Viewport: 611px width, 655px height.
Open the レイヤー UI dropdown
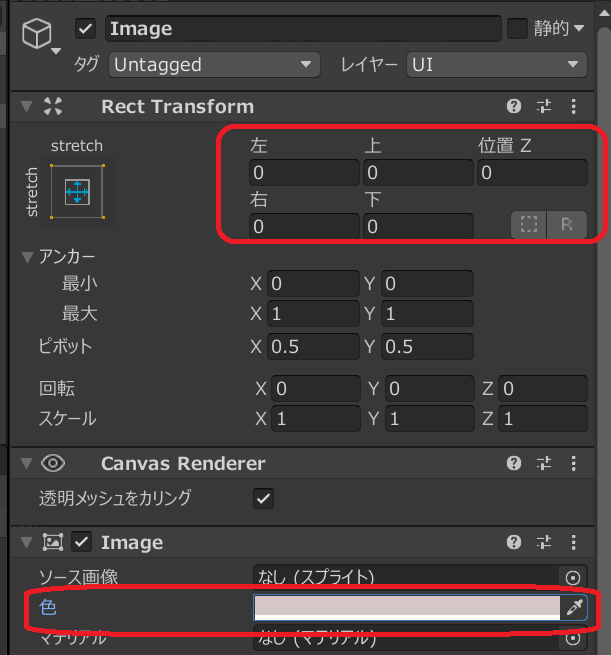pyautogui.click(x=496, y=65)
